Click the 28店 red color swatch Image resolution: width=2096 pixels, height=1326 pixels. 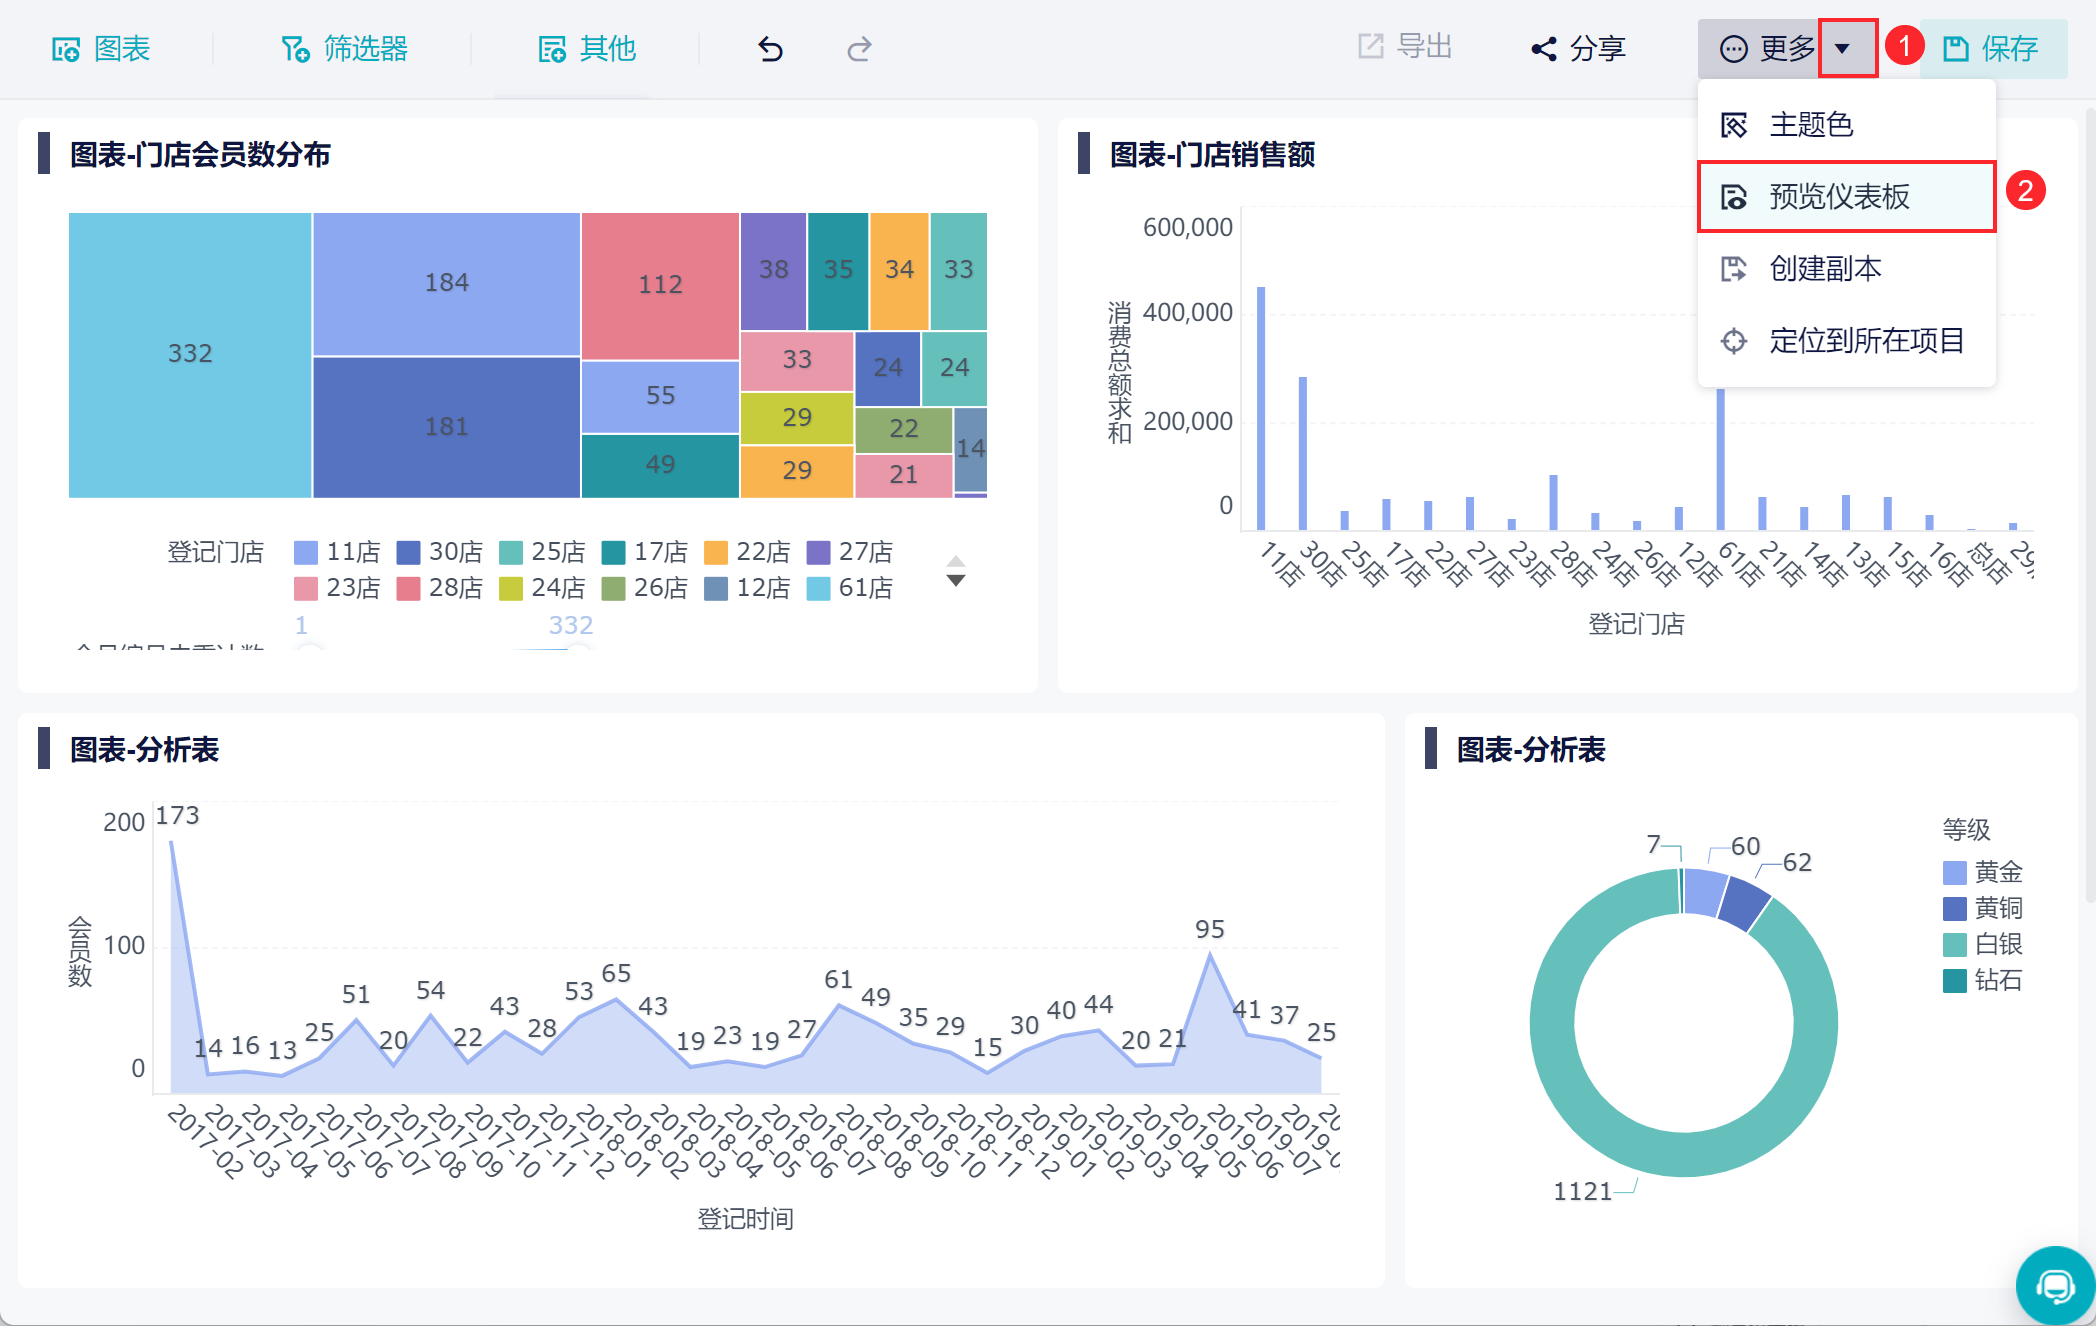408,588
